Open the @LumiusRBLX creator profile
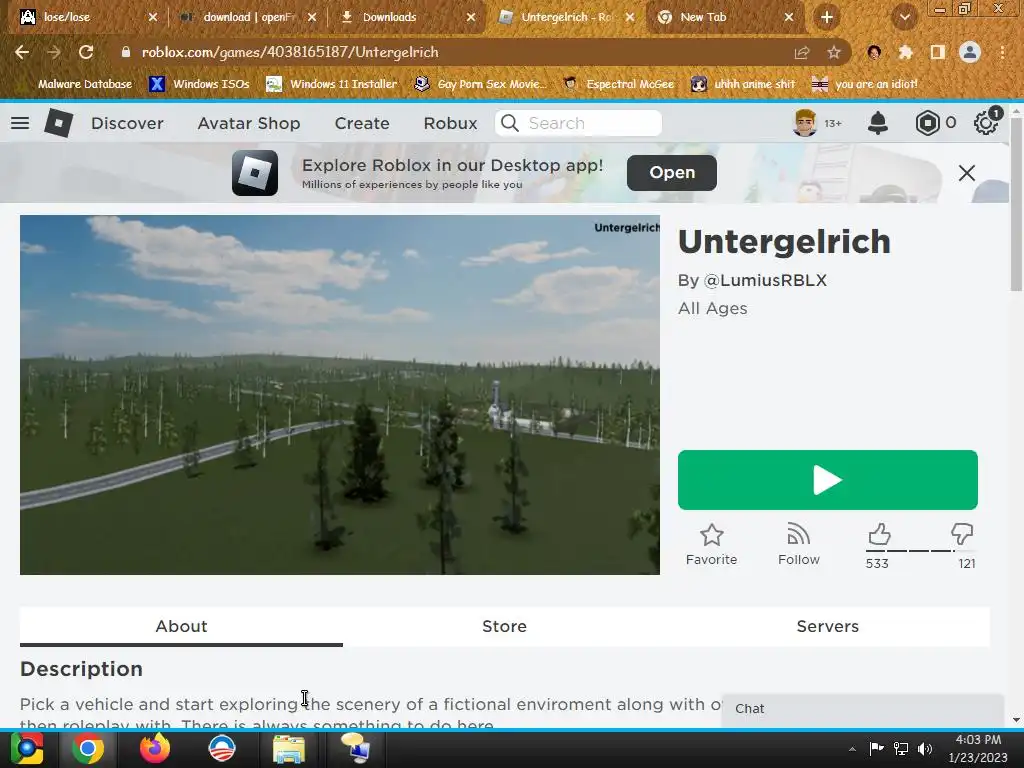This screenshot has height=768, width=1024. [x=765, y=280]
